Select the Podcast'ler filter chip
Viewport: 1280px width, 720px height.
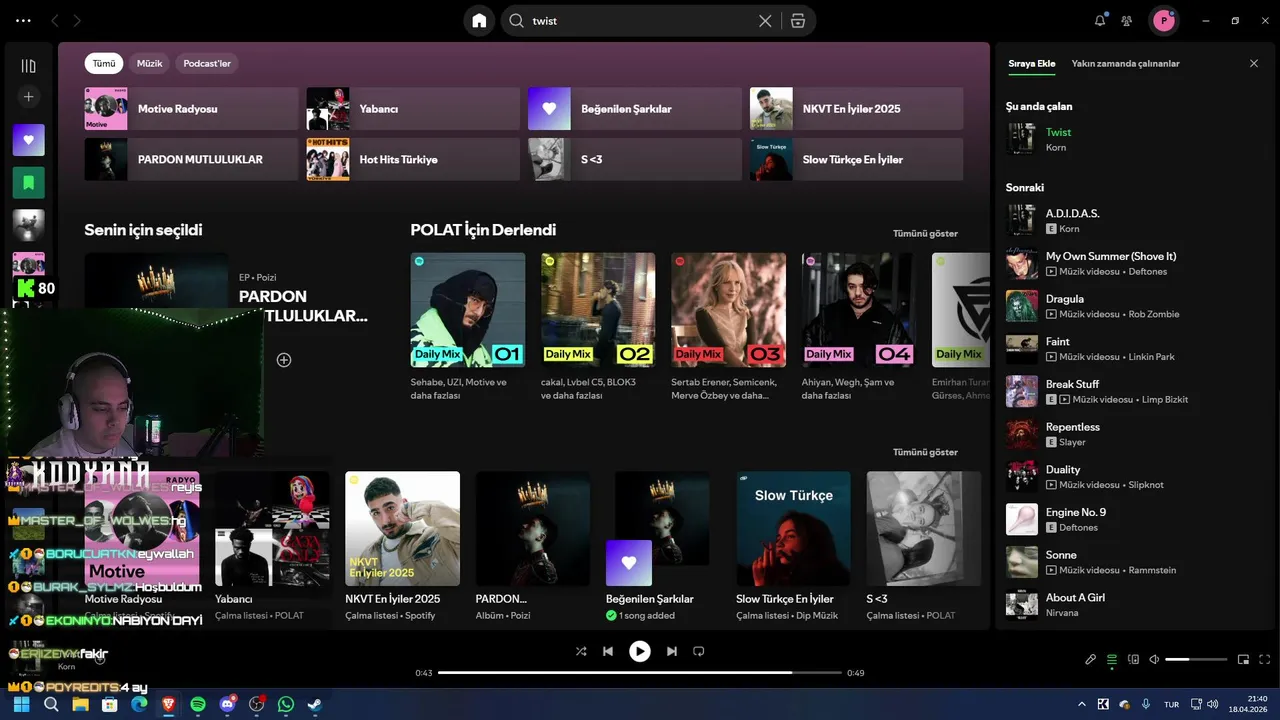[x=207, y=63]
